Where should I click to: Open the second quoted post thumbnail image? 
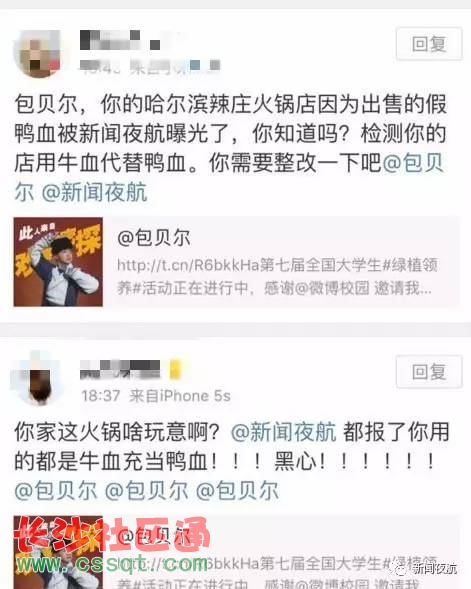(x=58, y=552)
